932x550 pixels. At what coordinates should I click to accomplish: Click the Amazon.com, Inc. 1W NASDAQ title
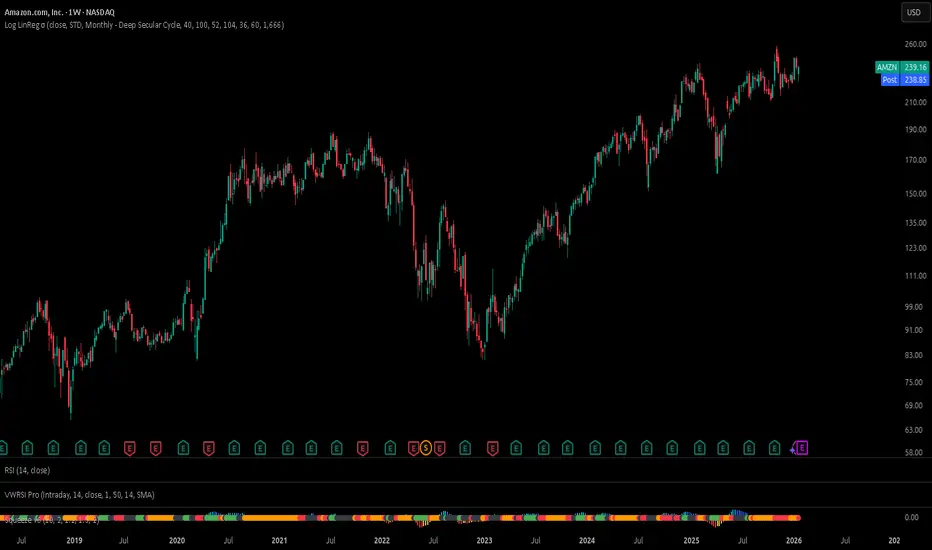coord(59,12)
